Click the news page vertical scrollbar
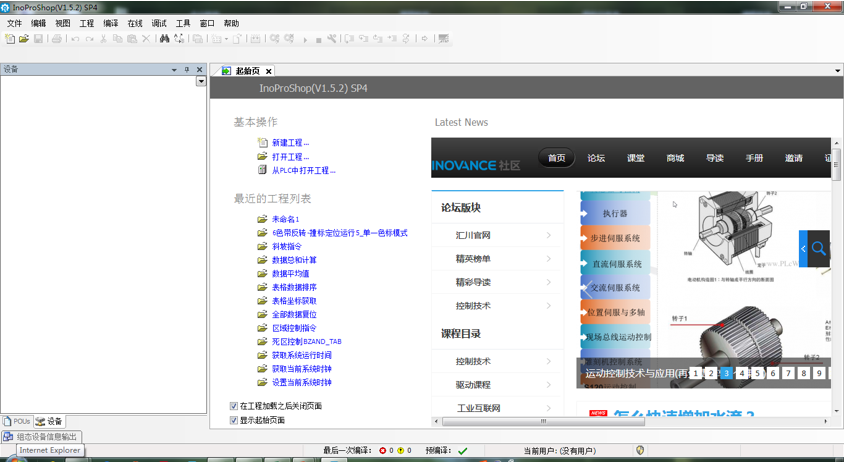 [x=836, y=165]
